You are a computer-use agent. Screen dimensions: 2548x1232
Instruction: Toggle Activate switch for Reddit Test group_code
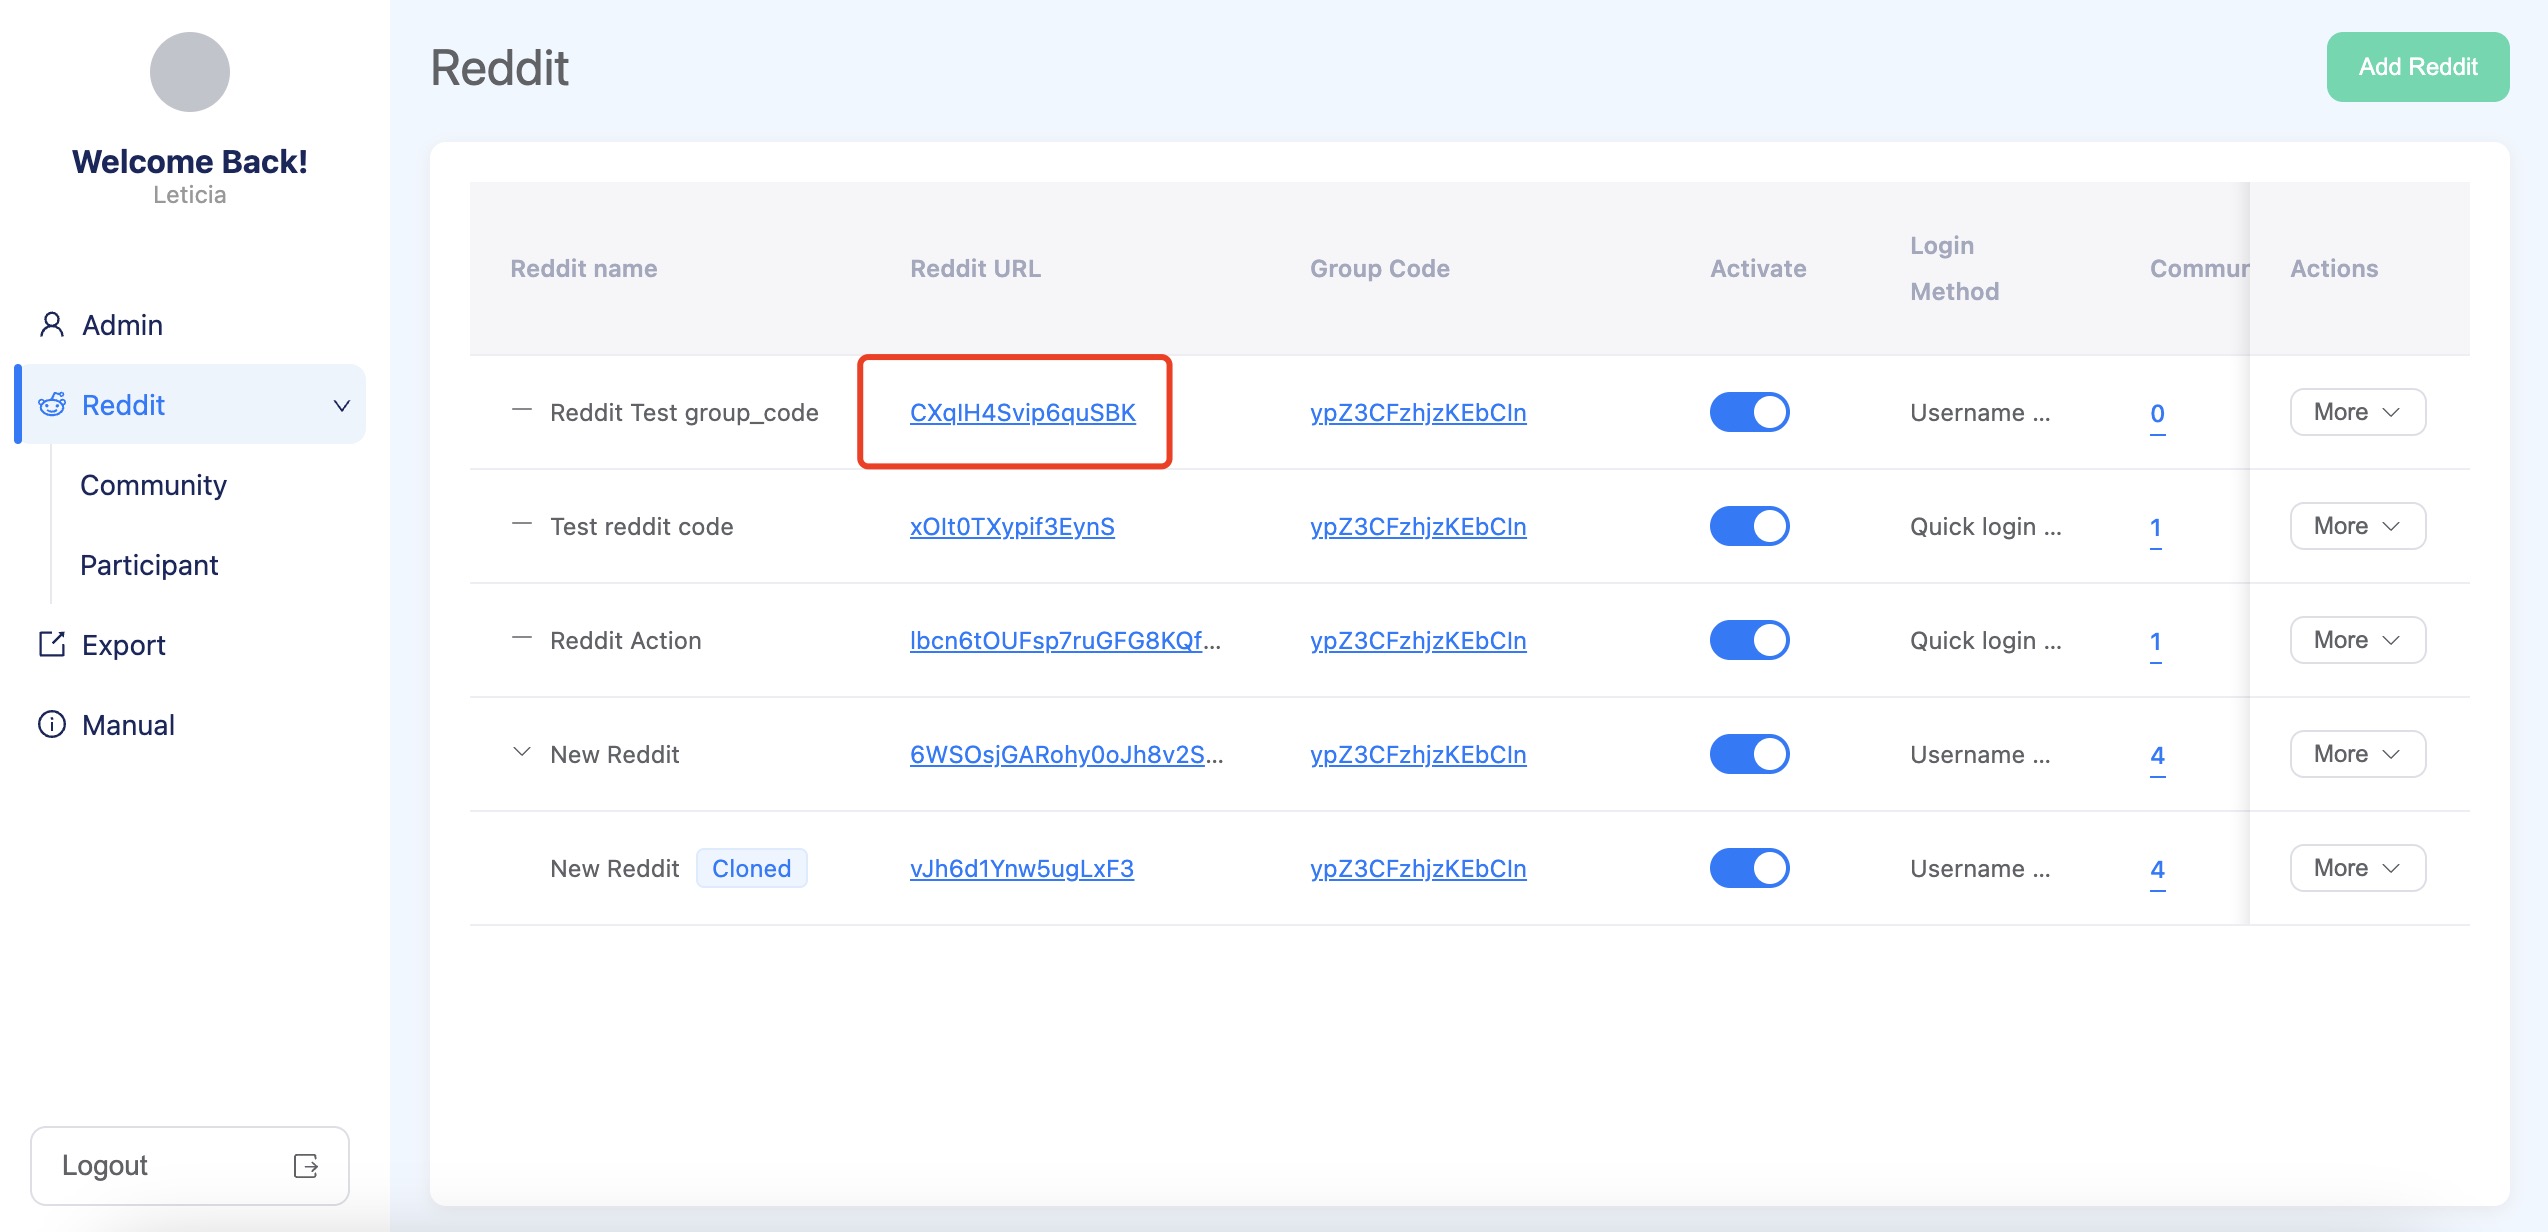click(x=1749, y=412)
